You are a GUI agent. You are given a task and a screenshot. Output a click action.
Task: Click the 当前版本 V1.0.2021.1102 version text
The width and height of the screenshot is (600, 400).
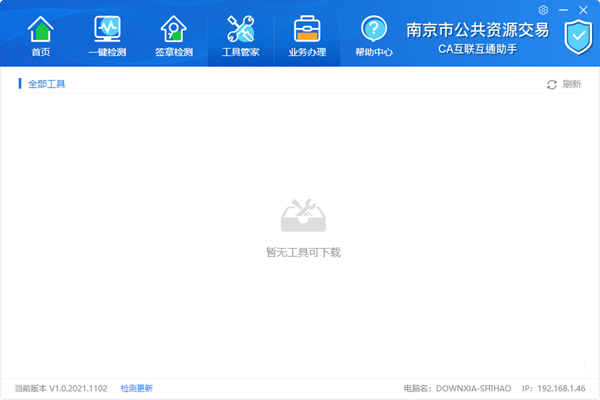pyautogui.click(x=61, y=389)
